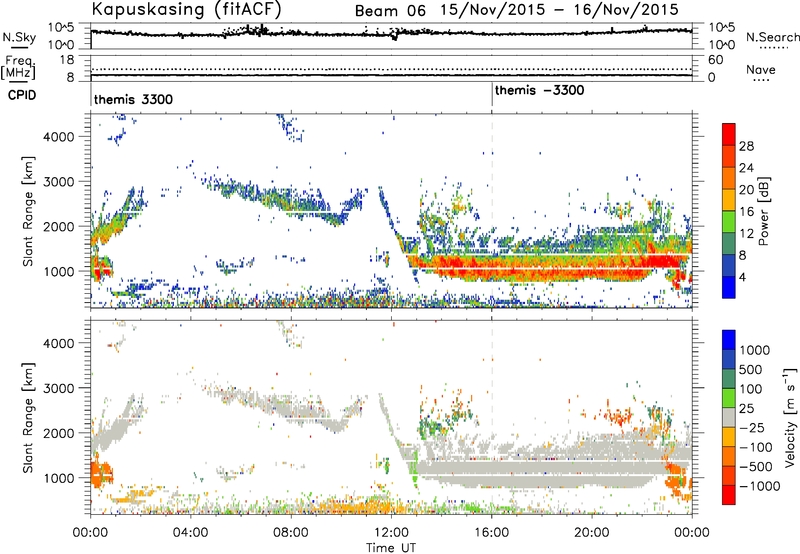The image size is (800, 554).
Task: Select the "Freq. [MHz]" axis label
Action: pos(18,68)
